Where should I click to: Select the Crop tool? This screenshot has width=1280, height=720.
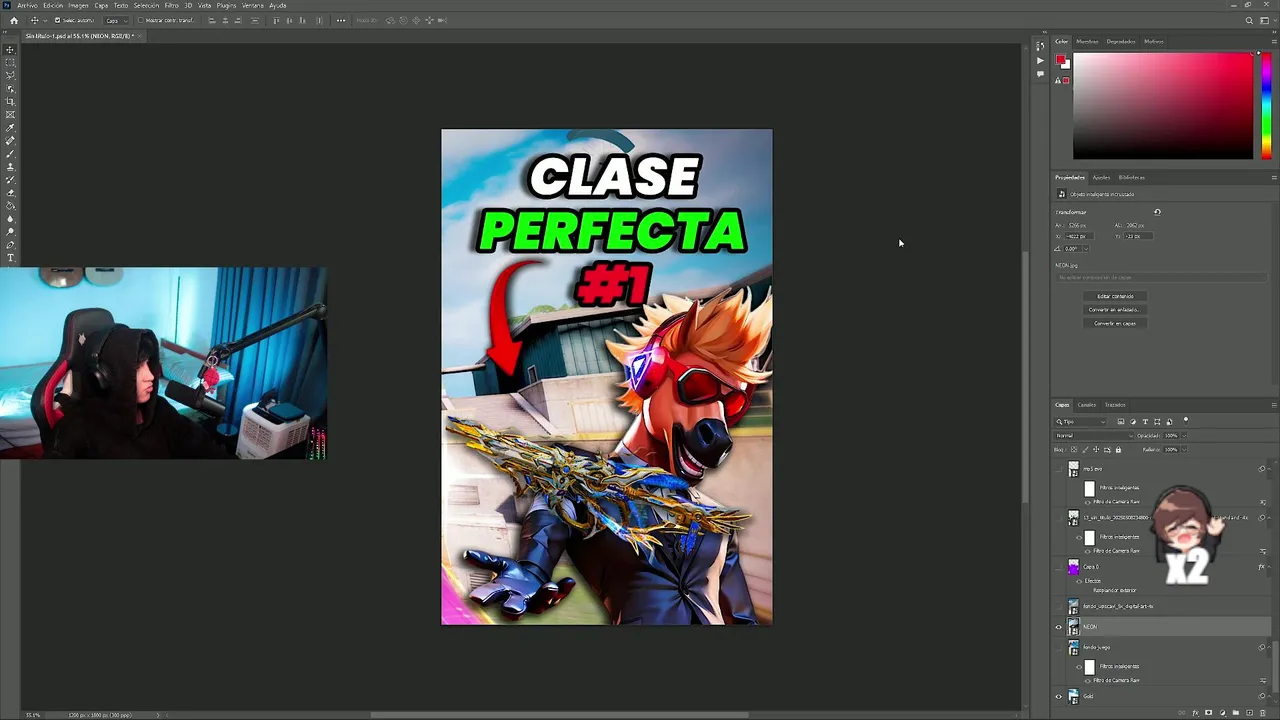(10, 101)
